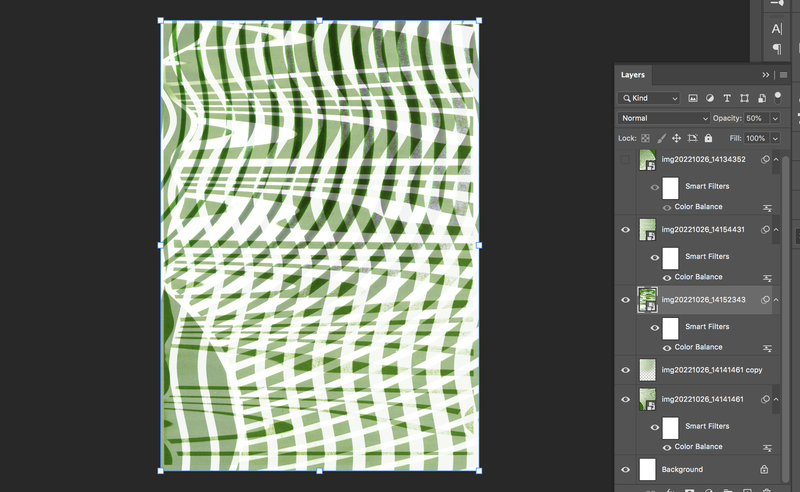Select the img20221026_14154431 layer name

pyautogui.click(x=703, y=230)
